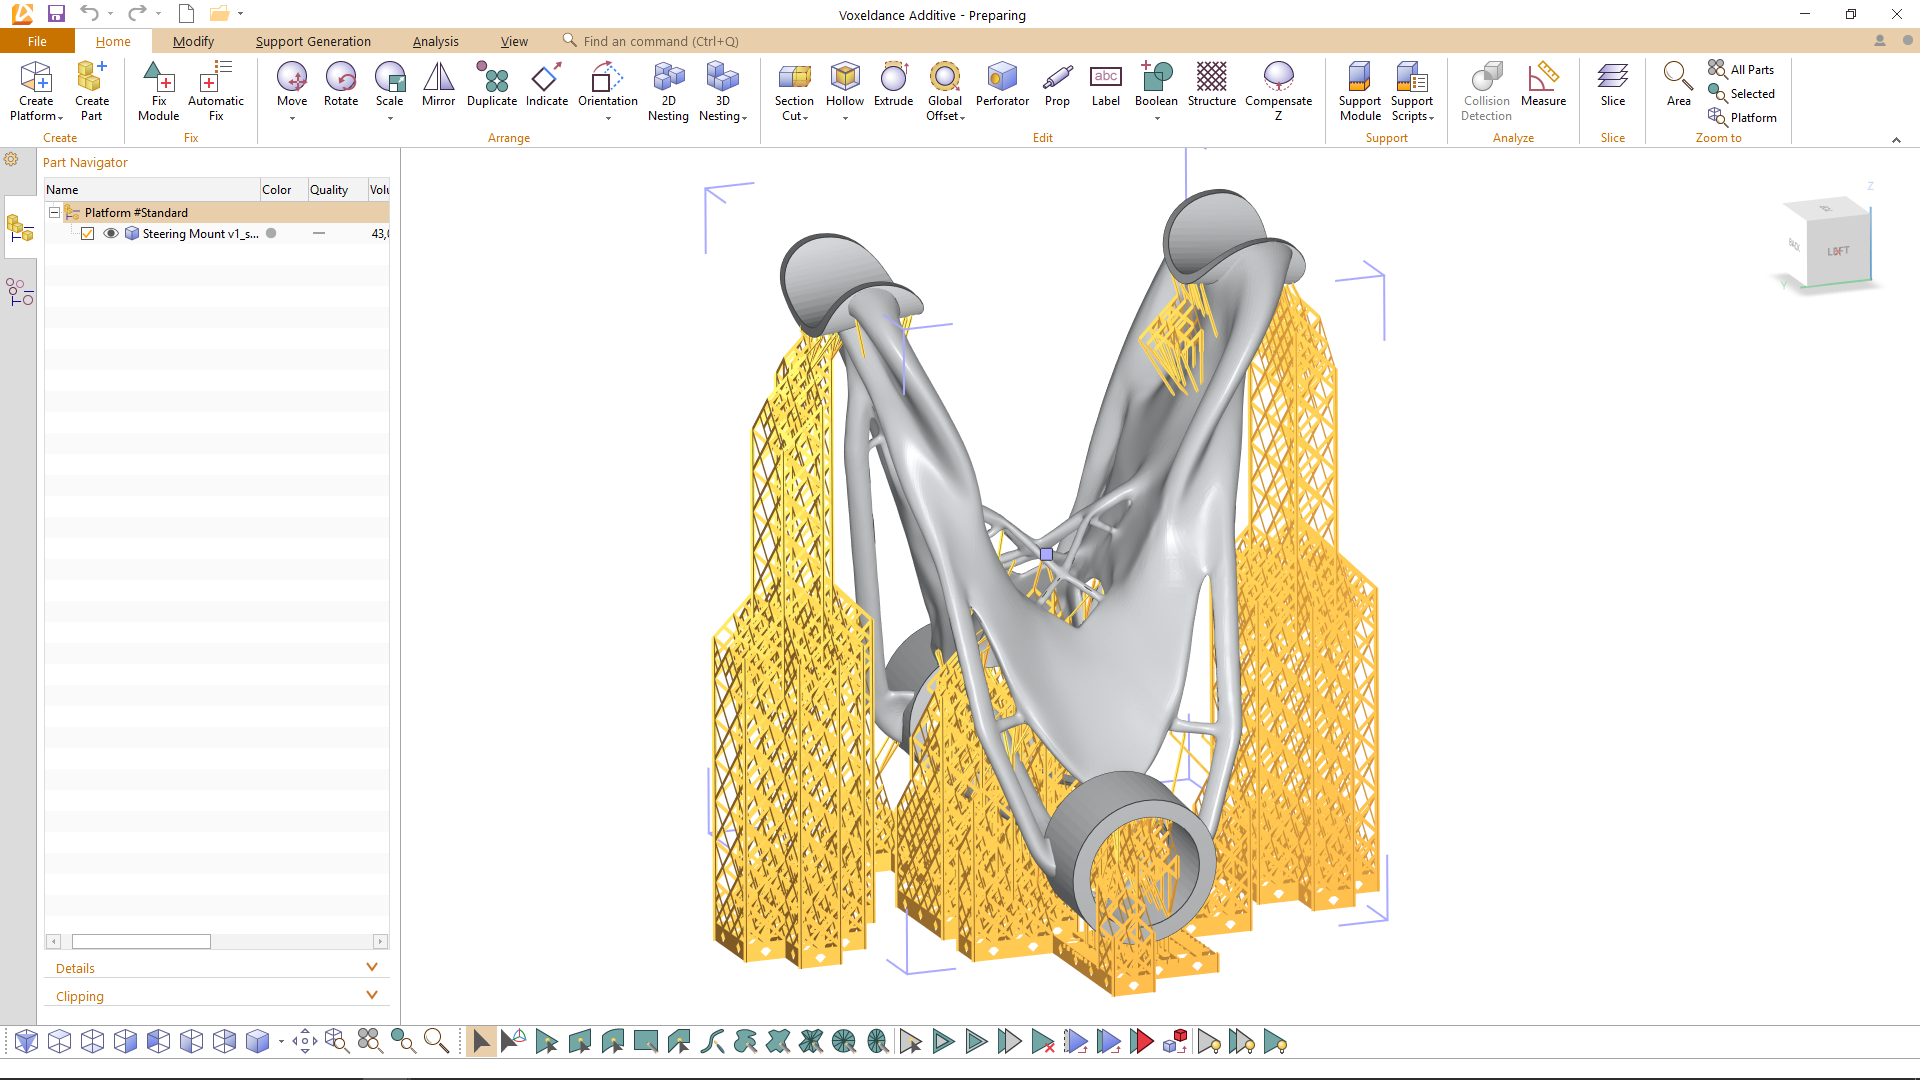
Task: Click the Steering Mount color swatch
Action: pos(271,234)
